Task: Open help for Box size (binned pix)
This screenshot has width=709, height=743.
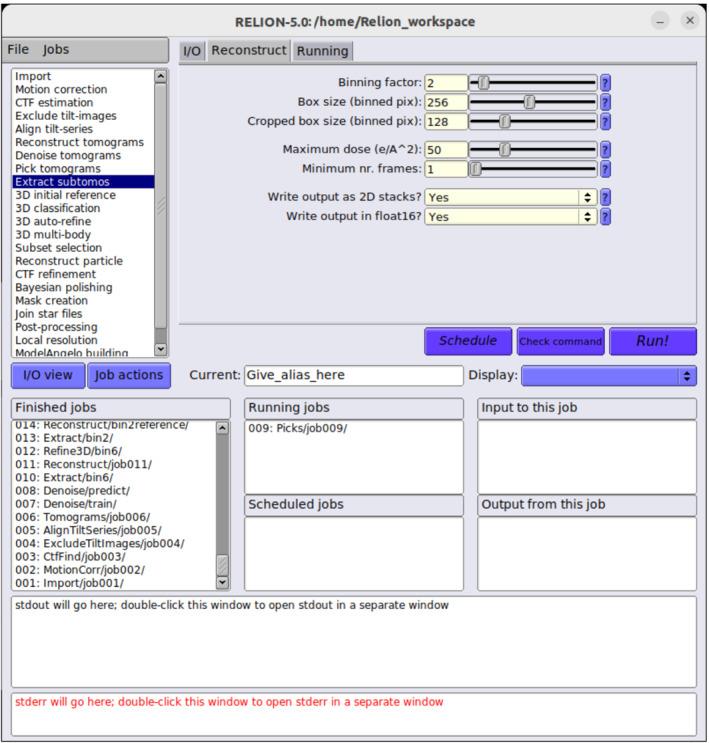Action: tap(605, 102)
